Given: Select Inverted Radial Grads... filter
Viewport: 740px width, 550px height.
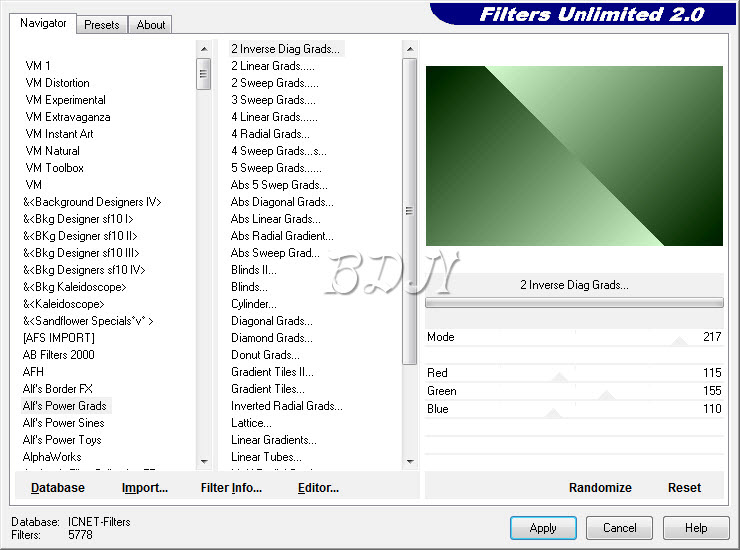Looking at the screenshot, I should (286, 406).
